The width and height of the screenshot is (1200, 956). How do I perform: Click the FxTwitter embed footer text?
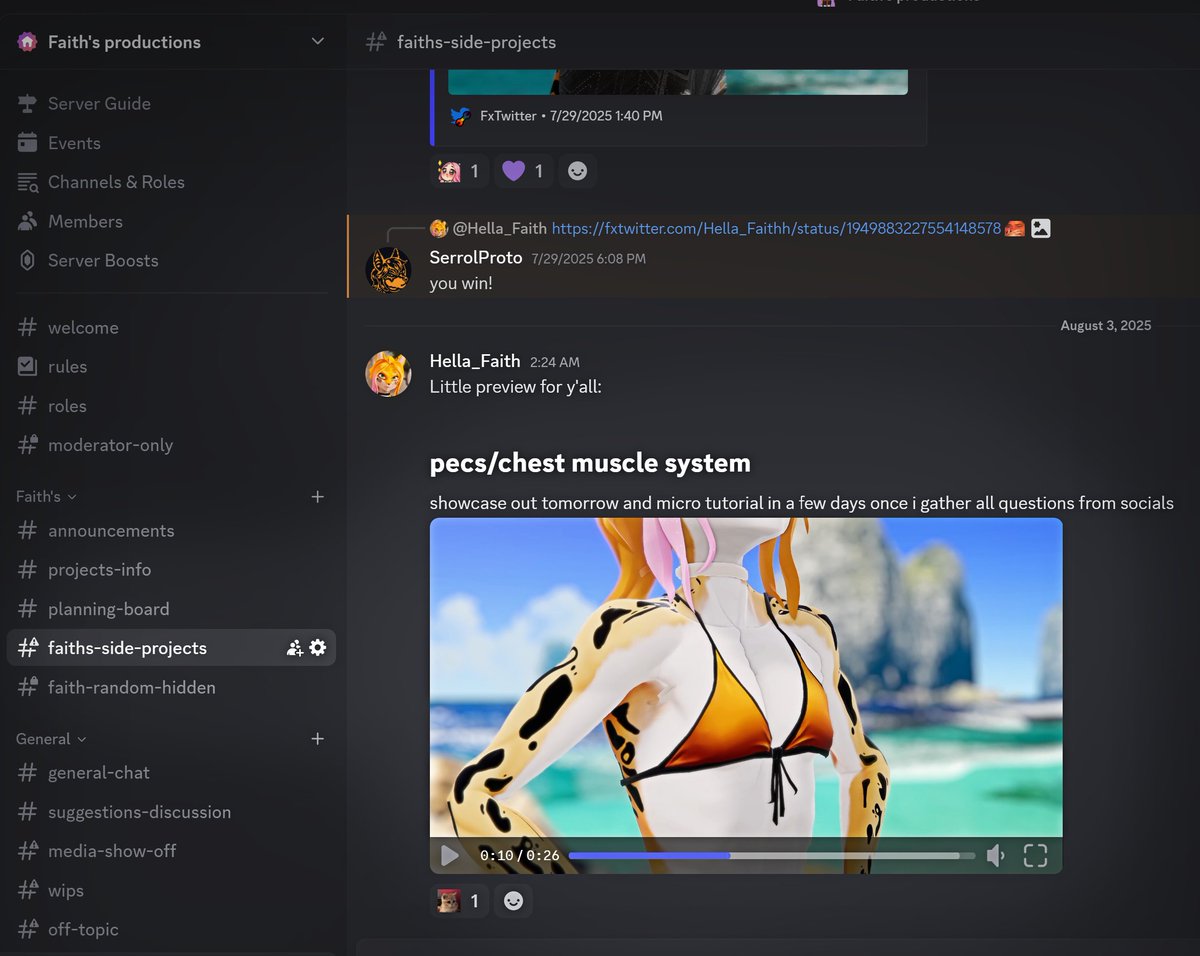click(x=571, y=116)
